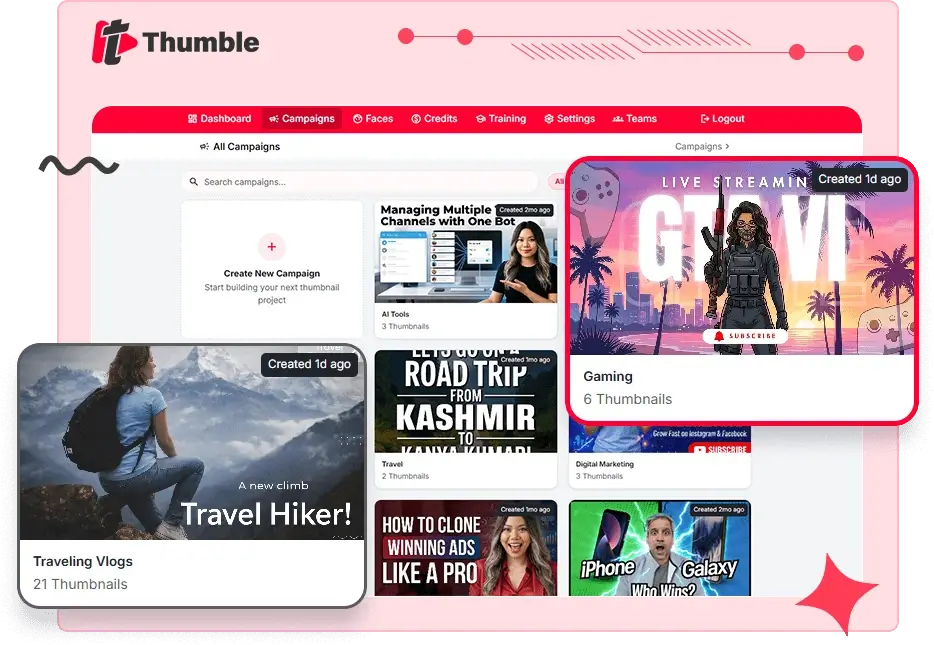Click the 21 Thumbnails count text

click(x=80, y=584)
